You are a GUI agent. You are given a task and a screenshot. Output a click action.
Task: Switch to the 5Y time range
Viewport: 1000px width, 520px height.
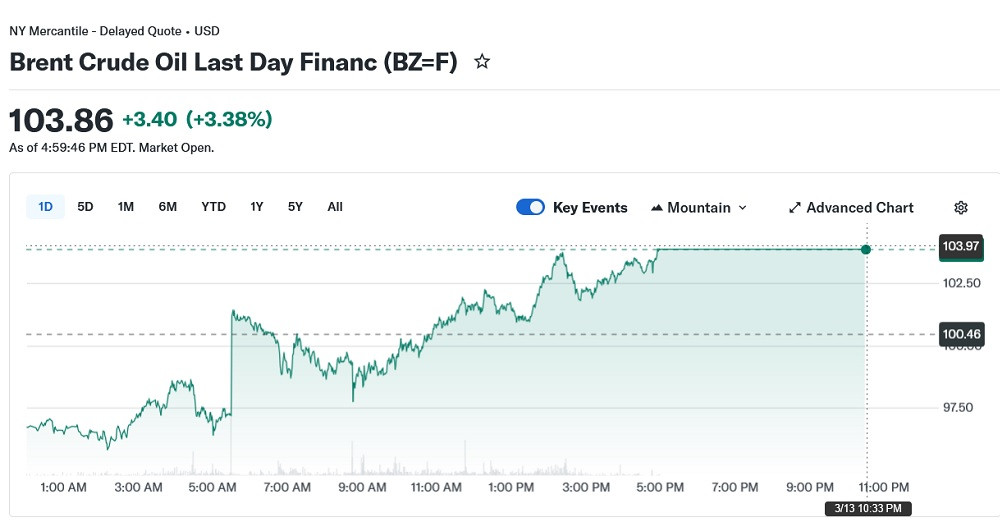pyautogui.click(x=295, y=207)
